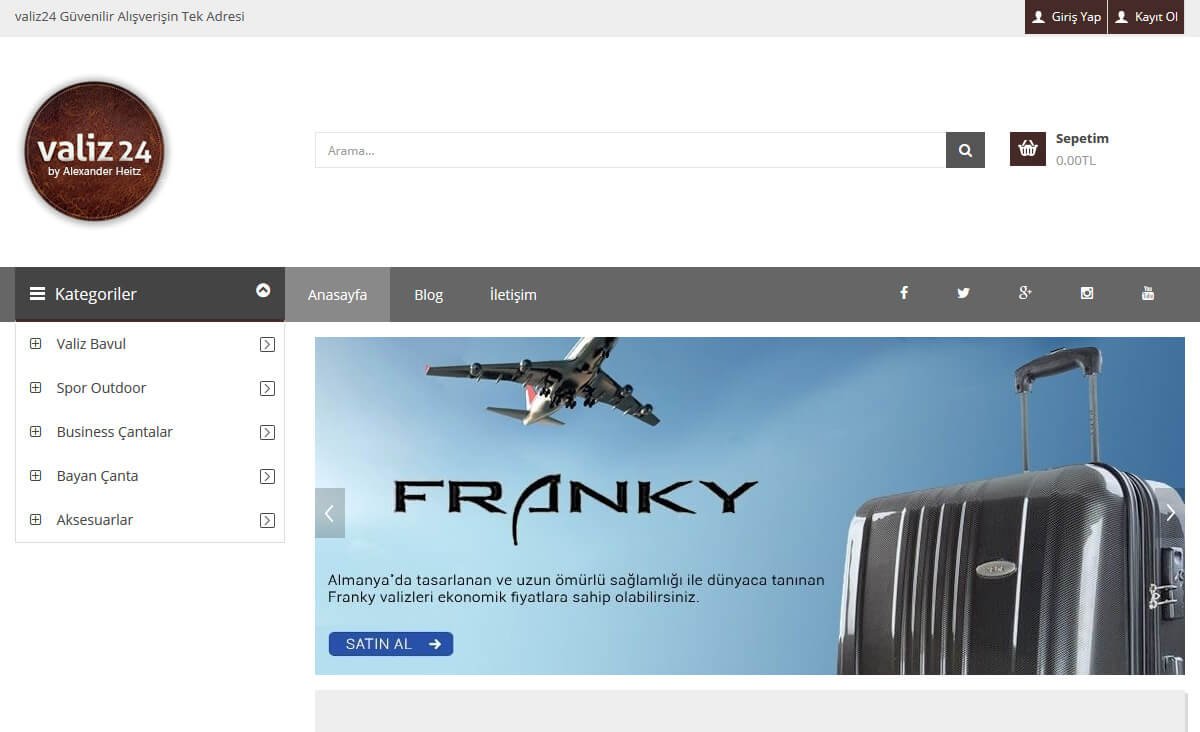1200x732 pixels.
Task: Expand Spor Outdoor plus icon
Action: (x=36, y=388)
